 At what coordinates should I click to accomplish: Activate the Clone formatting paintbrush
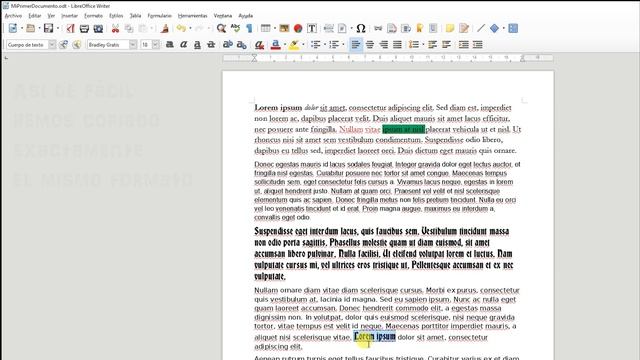point(165,28)
